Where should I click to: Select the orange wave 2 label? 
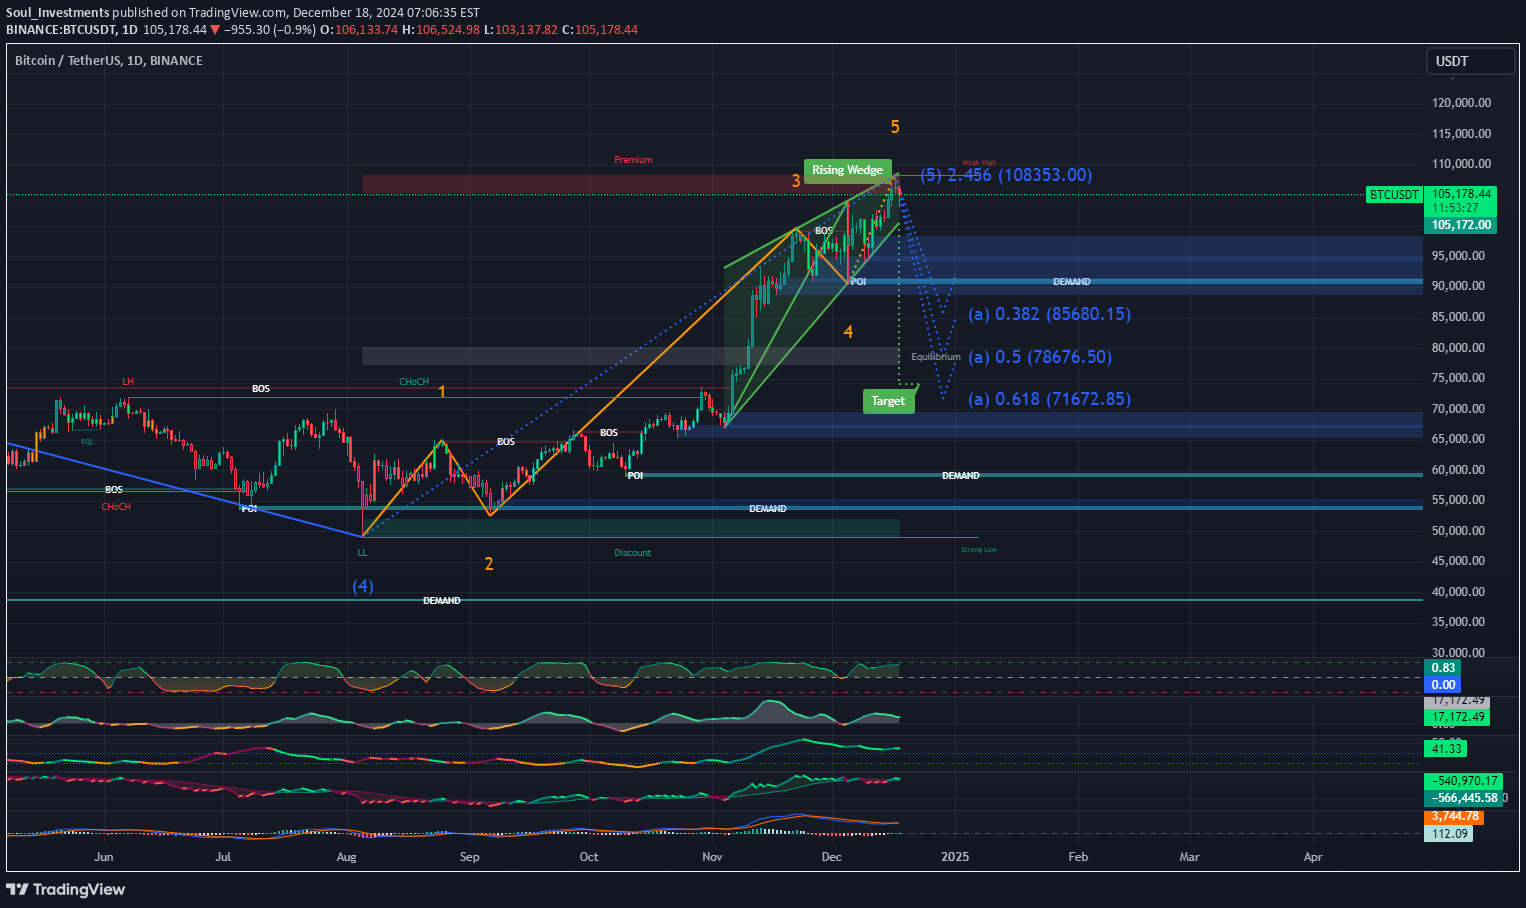[x=489, y=564]
